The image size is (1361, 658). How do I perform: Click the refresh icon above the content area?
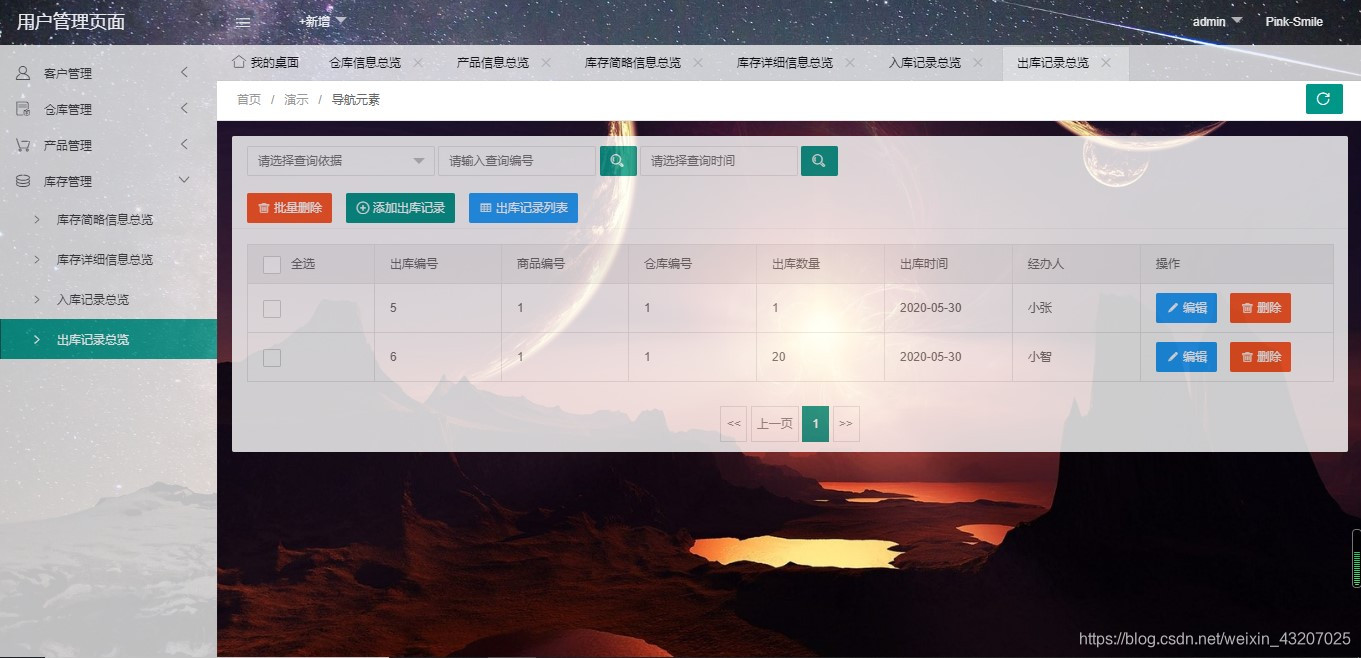1324,99
